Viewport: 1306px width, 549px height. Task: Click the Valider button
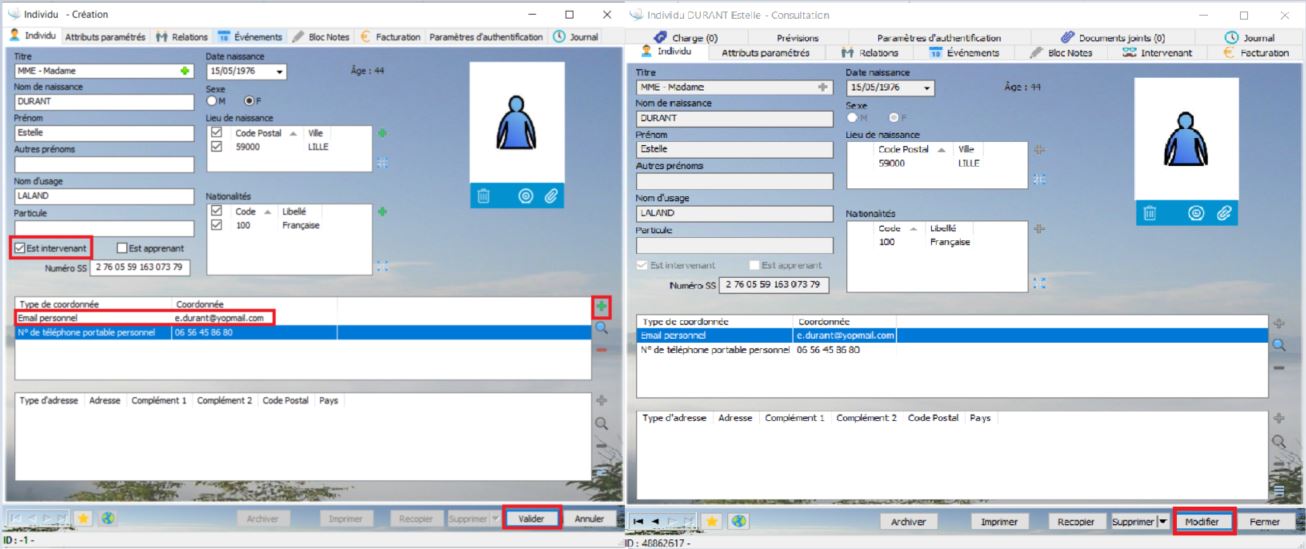pos(532,519)
